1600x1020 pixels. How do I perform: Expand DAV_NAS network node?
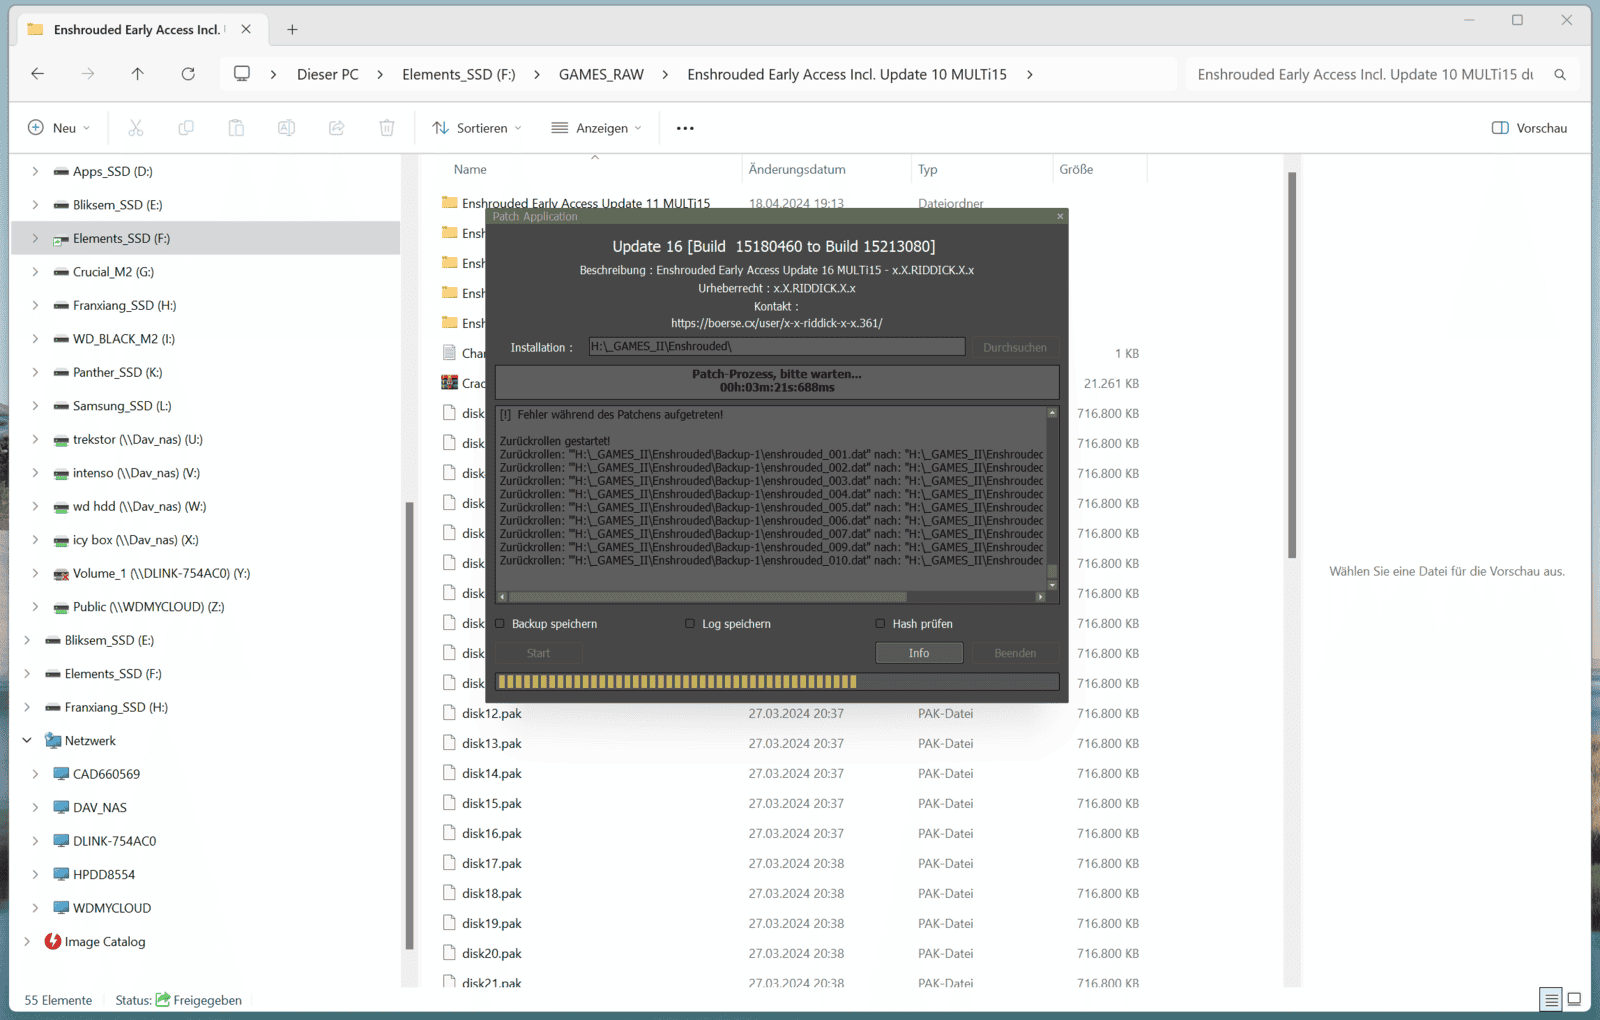[x=35, y=808]
